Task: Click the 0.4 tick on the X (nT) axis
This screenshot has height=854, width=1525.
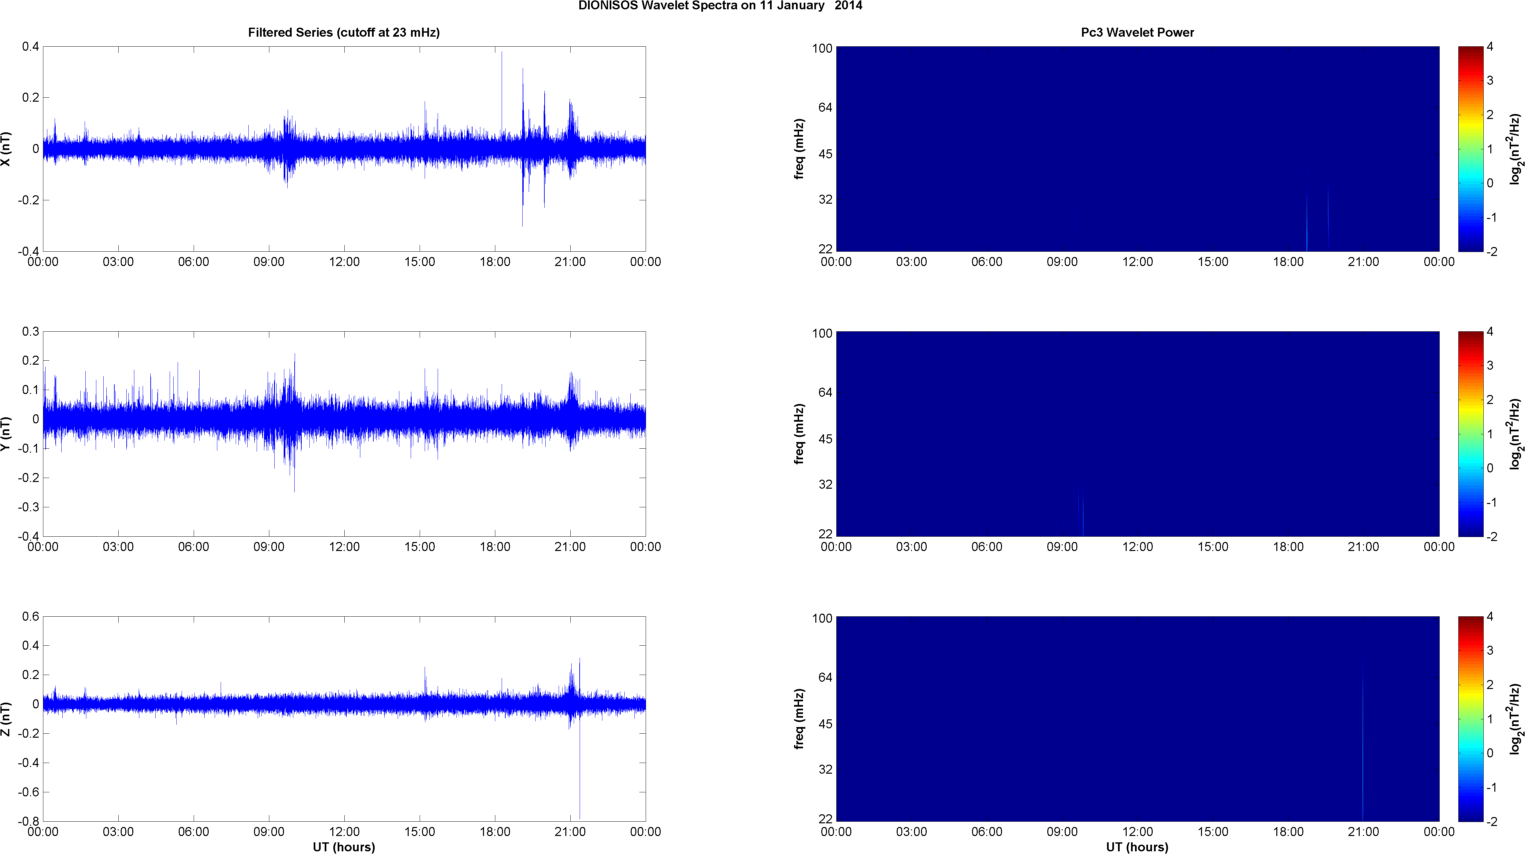Action: pyautogui.click(x=31, y=47)
